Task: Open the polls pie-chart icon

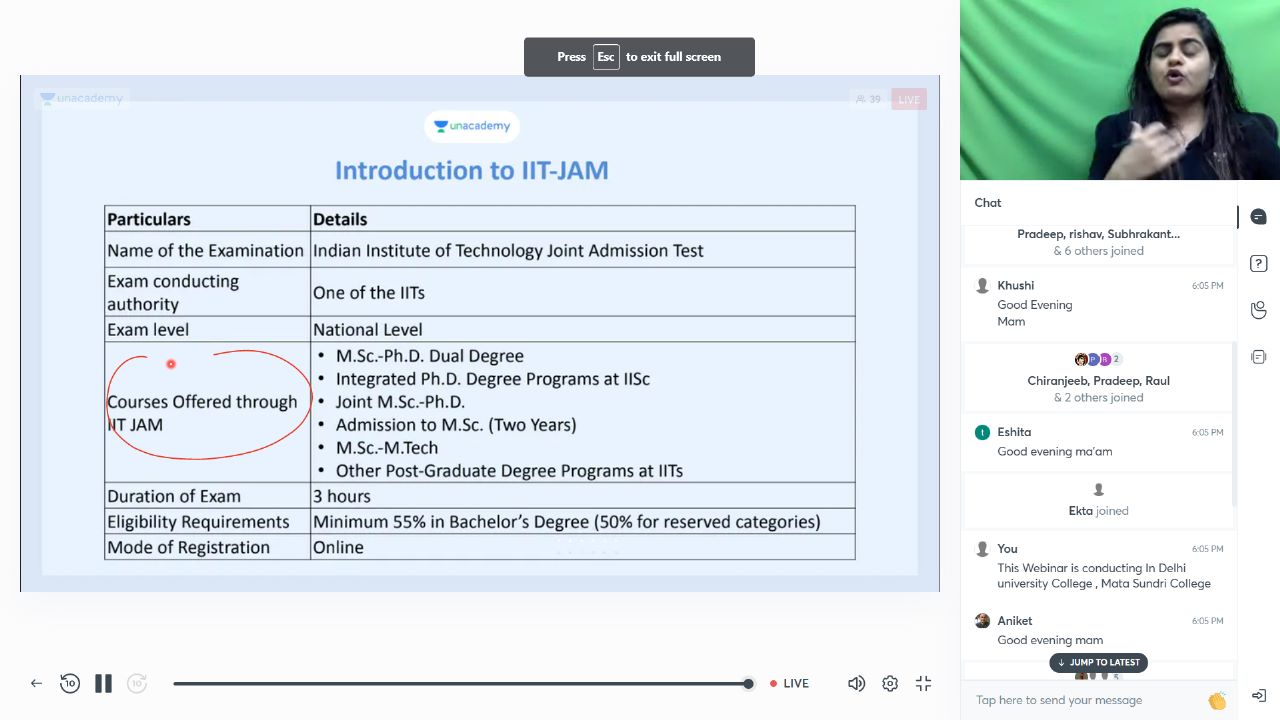Action: 1258,310
